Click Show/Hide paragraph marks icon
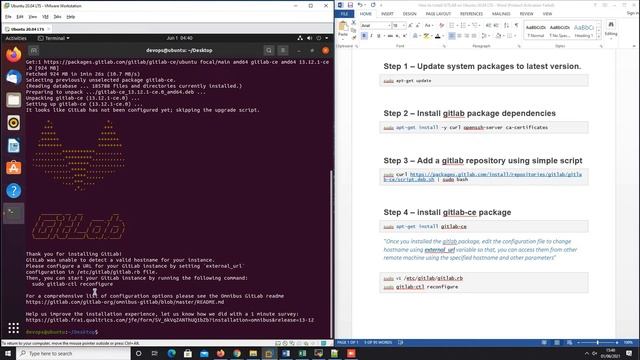 [516, 25]
